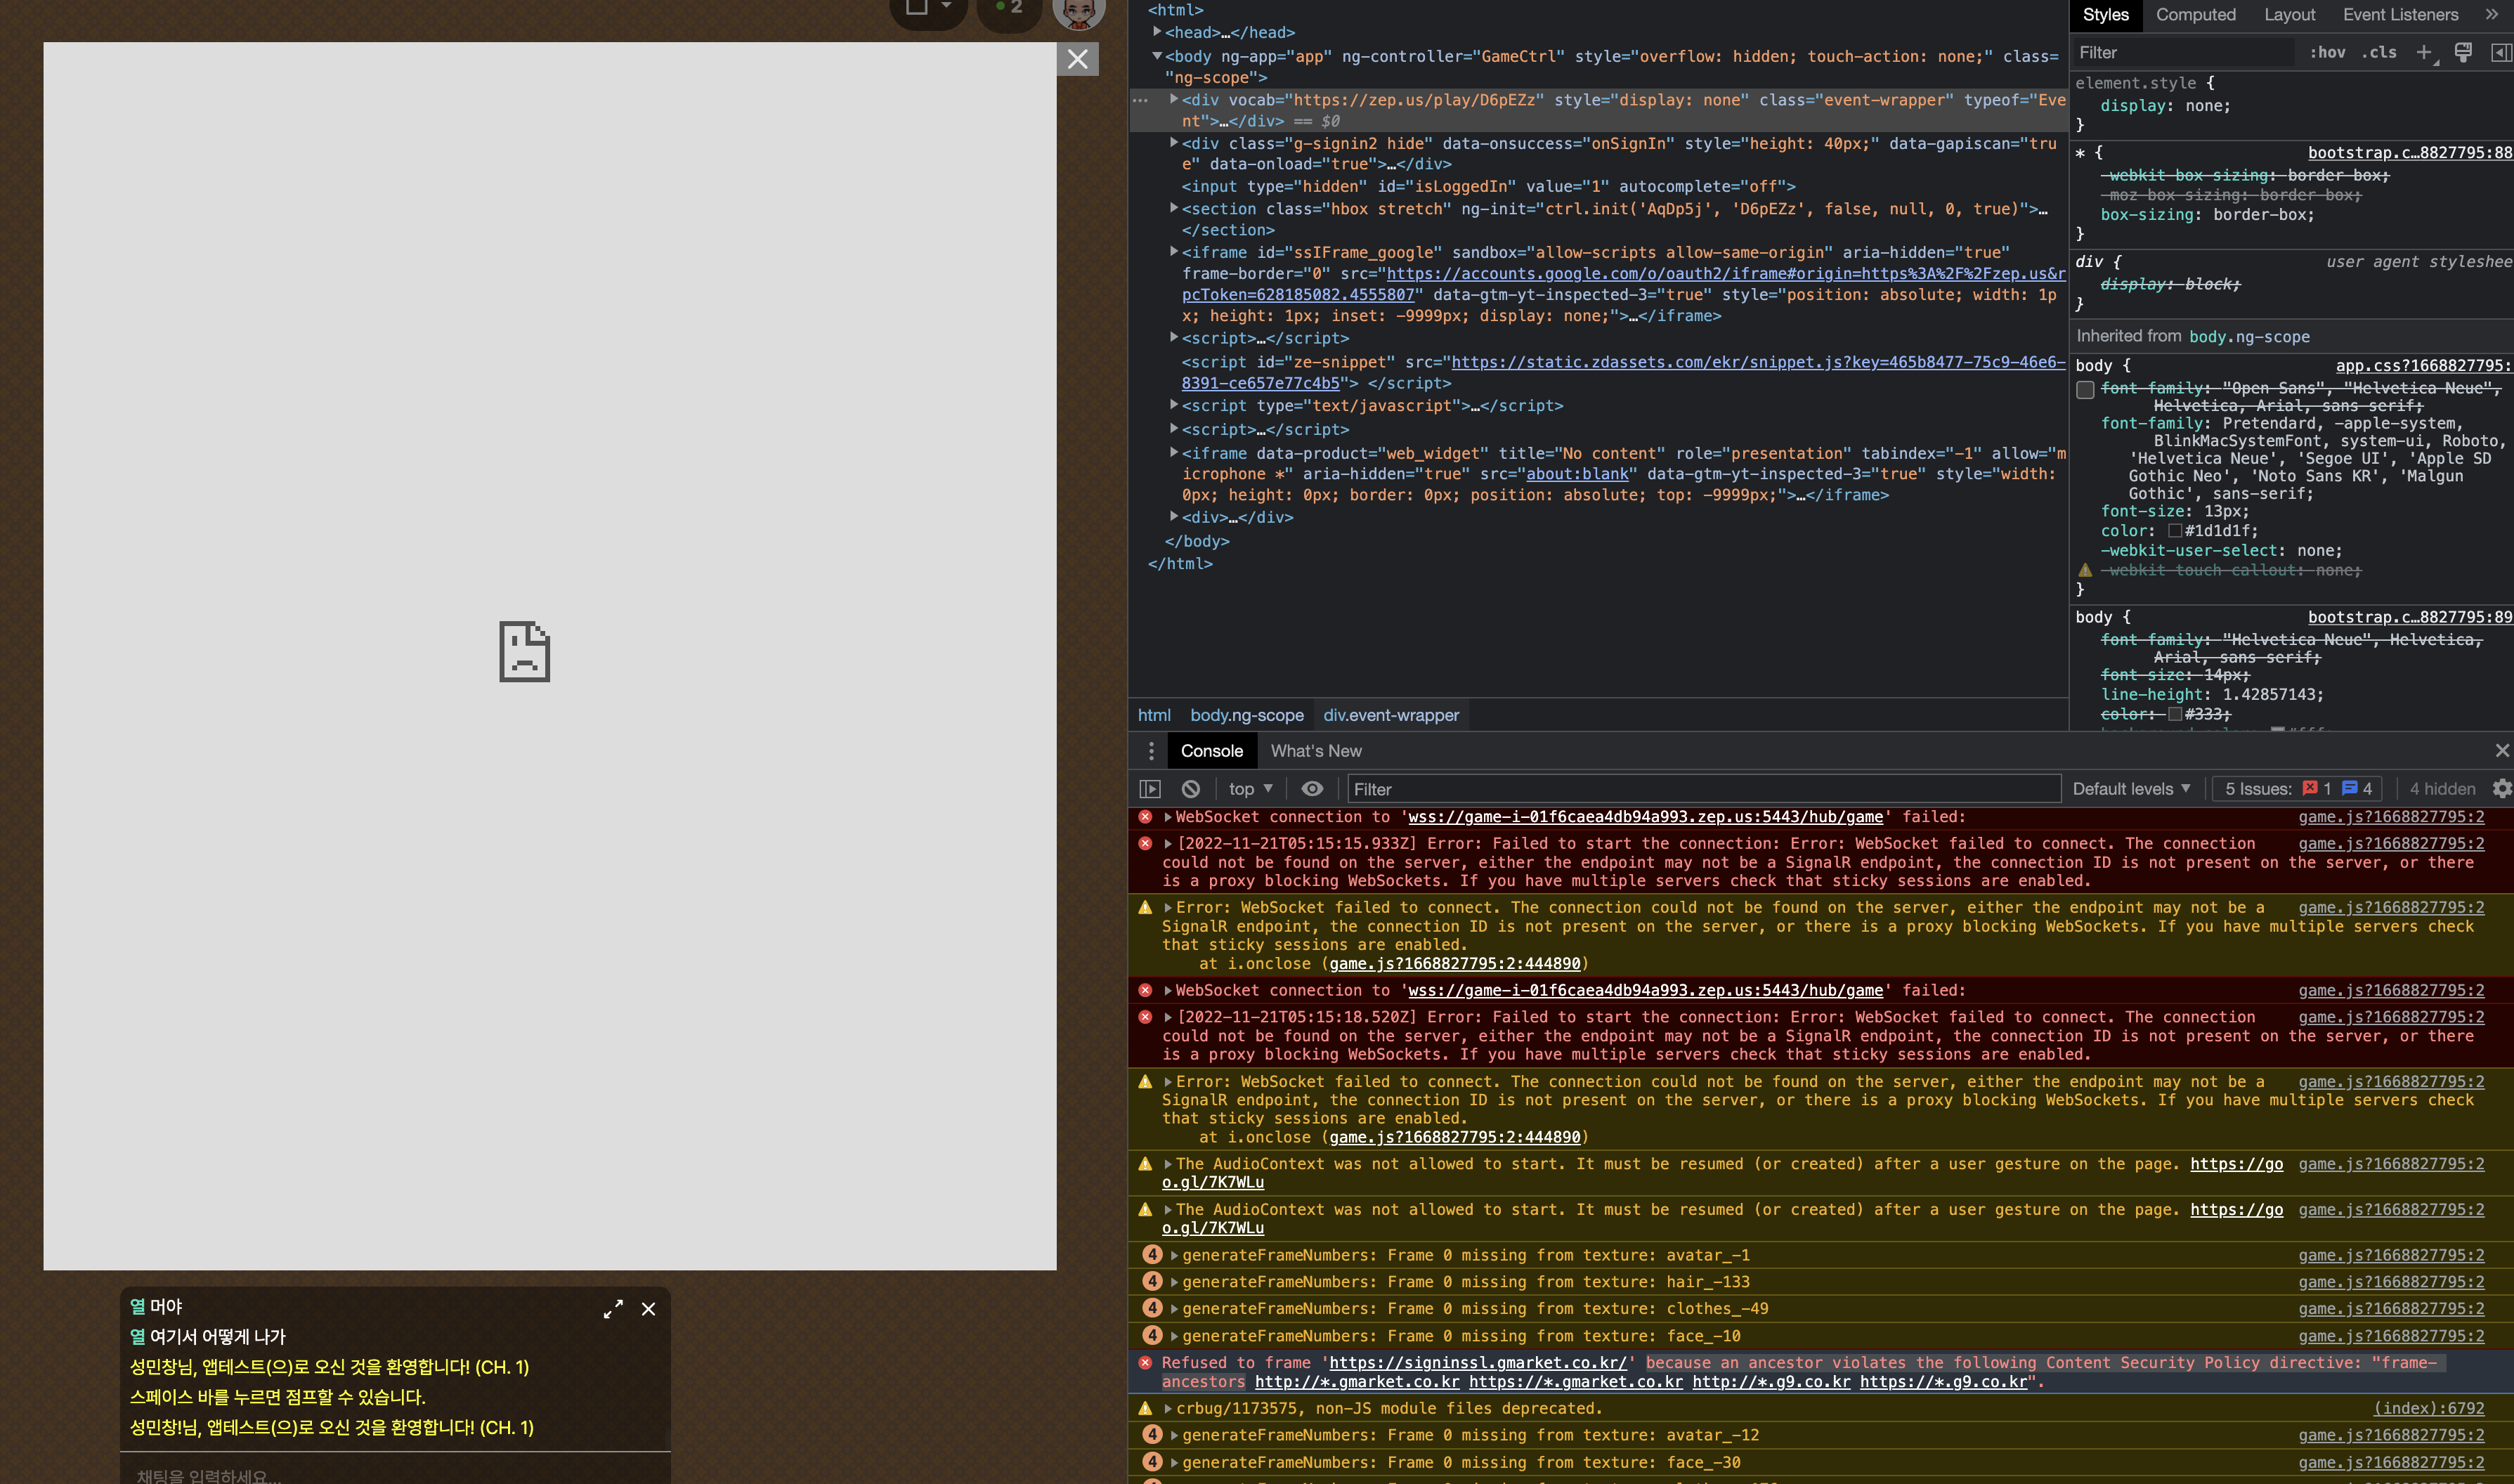The height and width of the screenshot is (1484, 2514).
Task: Click the warning icon next to -webkit-touch-callout
Action: tap(2085, 570)
